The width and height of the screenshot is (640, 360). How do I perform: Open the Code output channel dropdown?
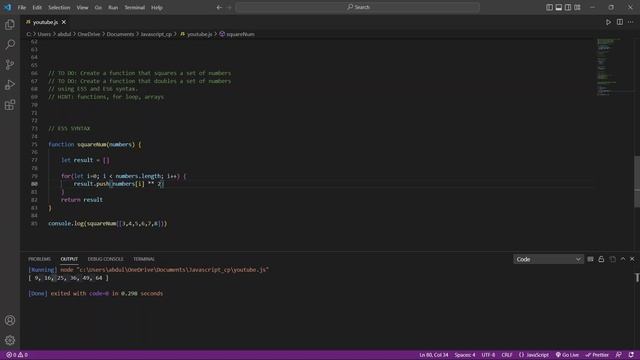548,259
